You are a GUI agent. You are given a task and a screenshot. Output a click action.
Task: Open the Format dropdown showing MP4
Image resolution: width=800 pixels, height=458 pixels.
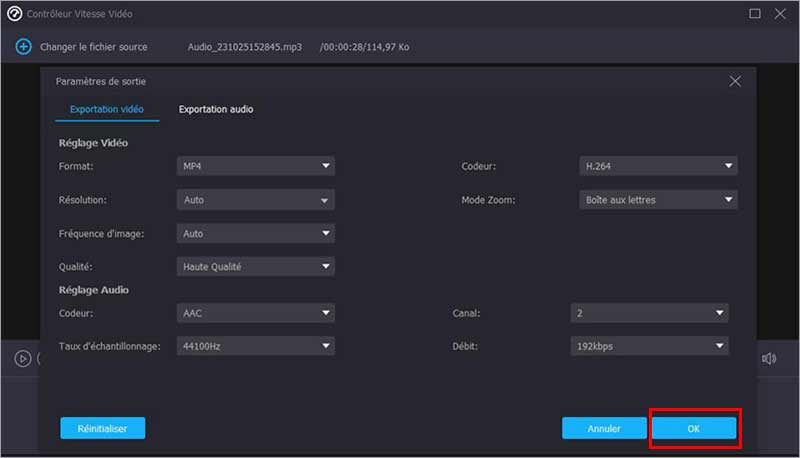pos(256,166)
